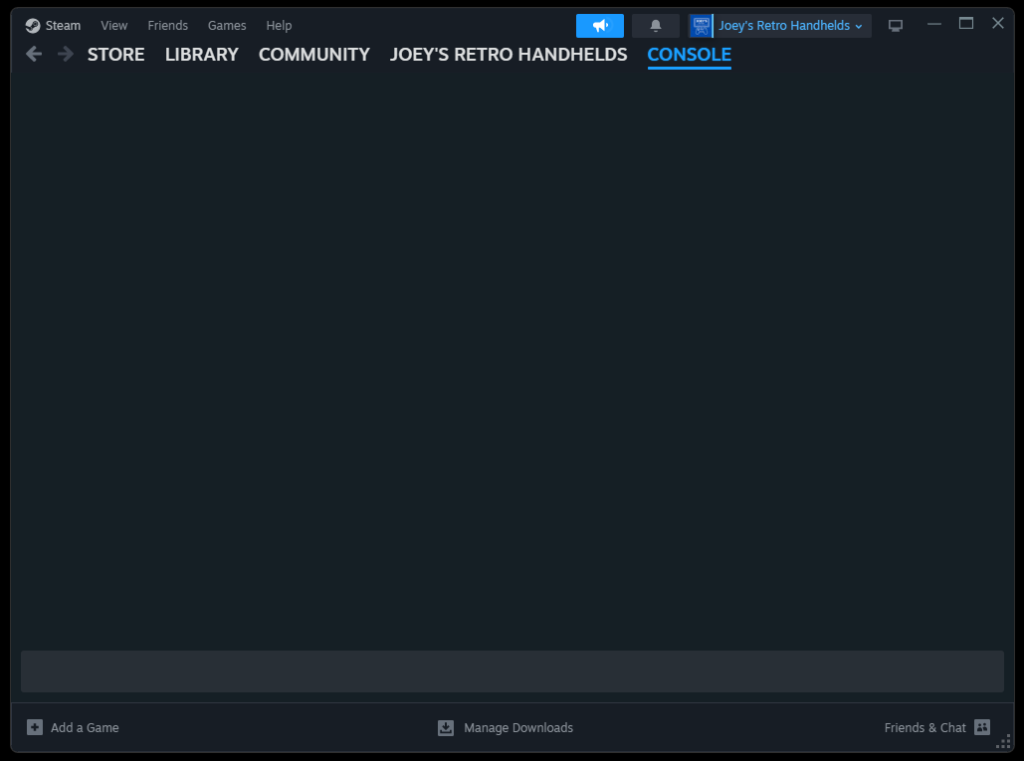1024x761 pixels.
Task: Open the notifications bell
Action: pos(656,26)
